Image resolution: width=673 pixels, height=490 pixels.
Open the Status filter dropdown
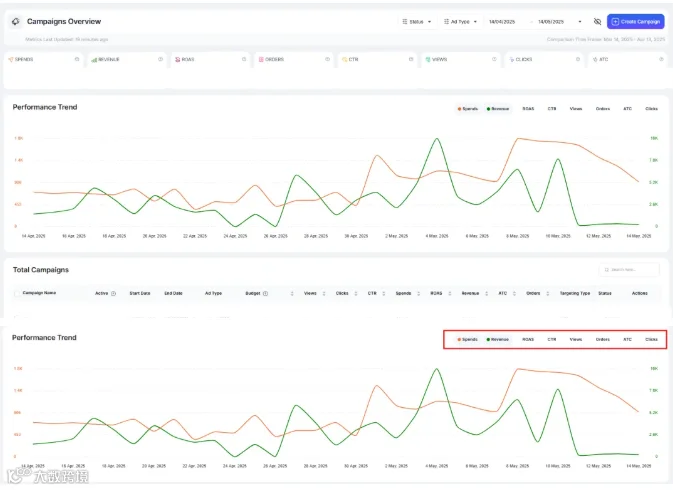point(417,21)
